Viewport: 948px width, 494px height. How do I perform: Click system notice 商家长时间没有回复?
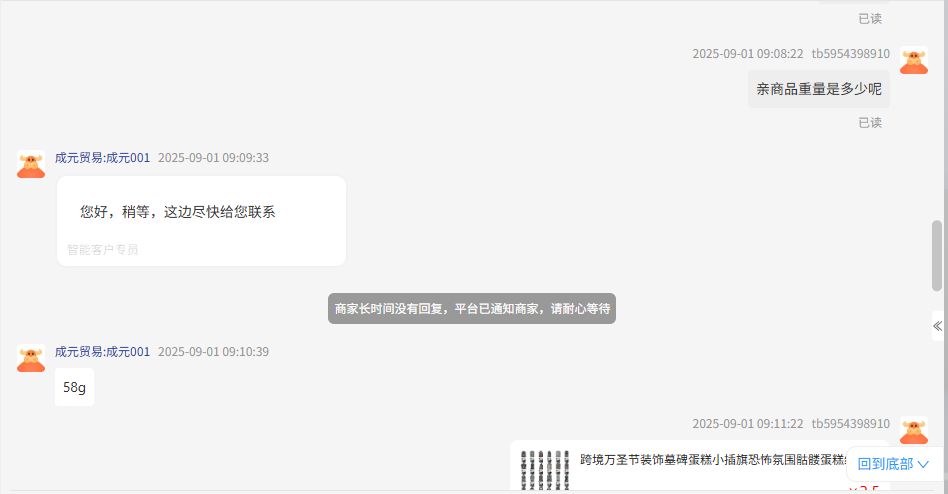pyautogui.click(x=472, y=309)
